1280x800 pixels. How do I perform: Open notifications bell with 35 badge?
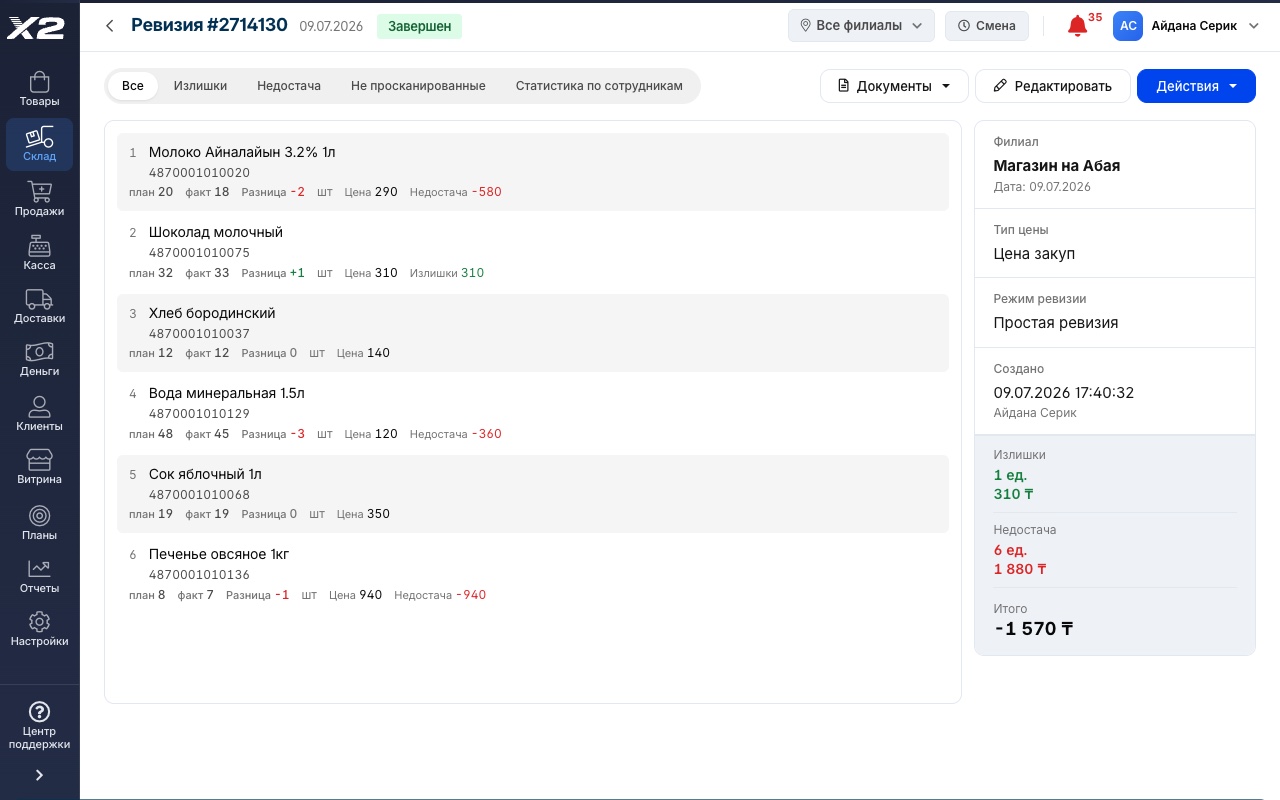click(1078, 26)
